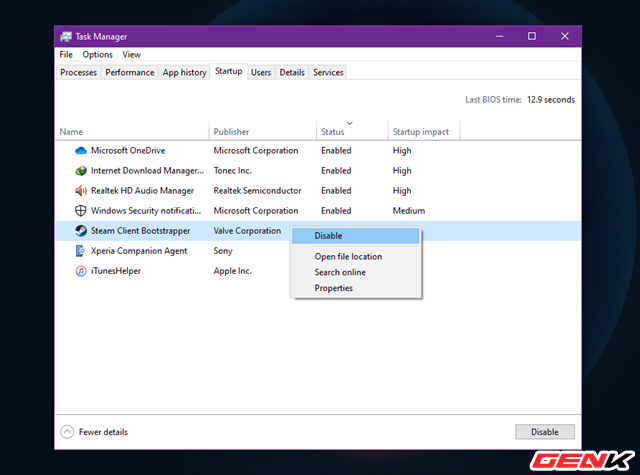The image size is (640, 475).
Task: Click the iTunesHelper music icon
Action: tap(81, 271)
